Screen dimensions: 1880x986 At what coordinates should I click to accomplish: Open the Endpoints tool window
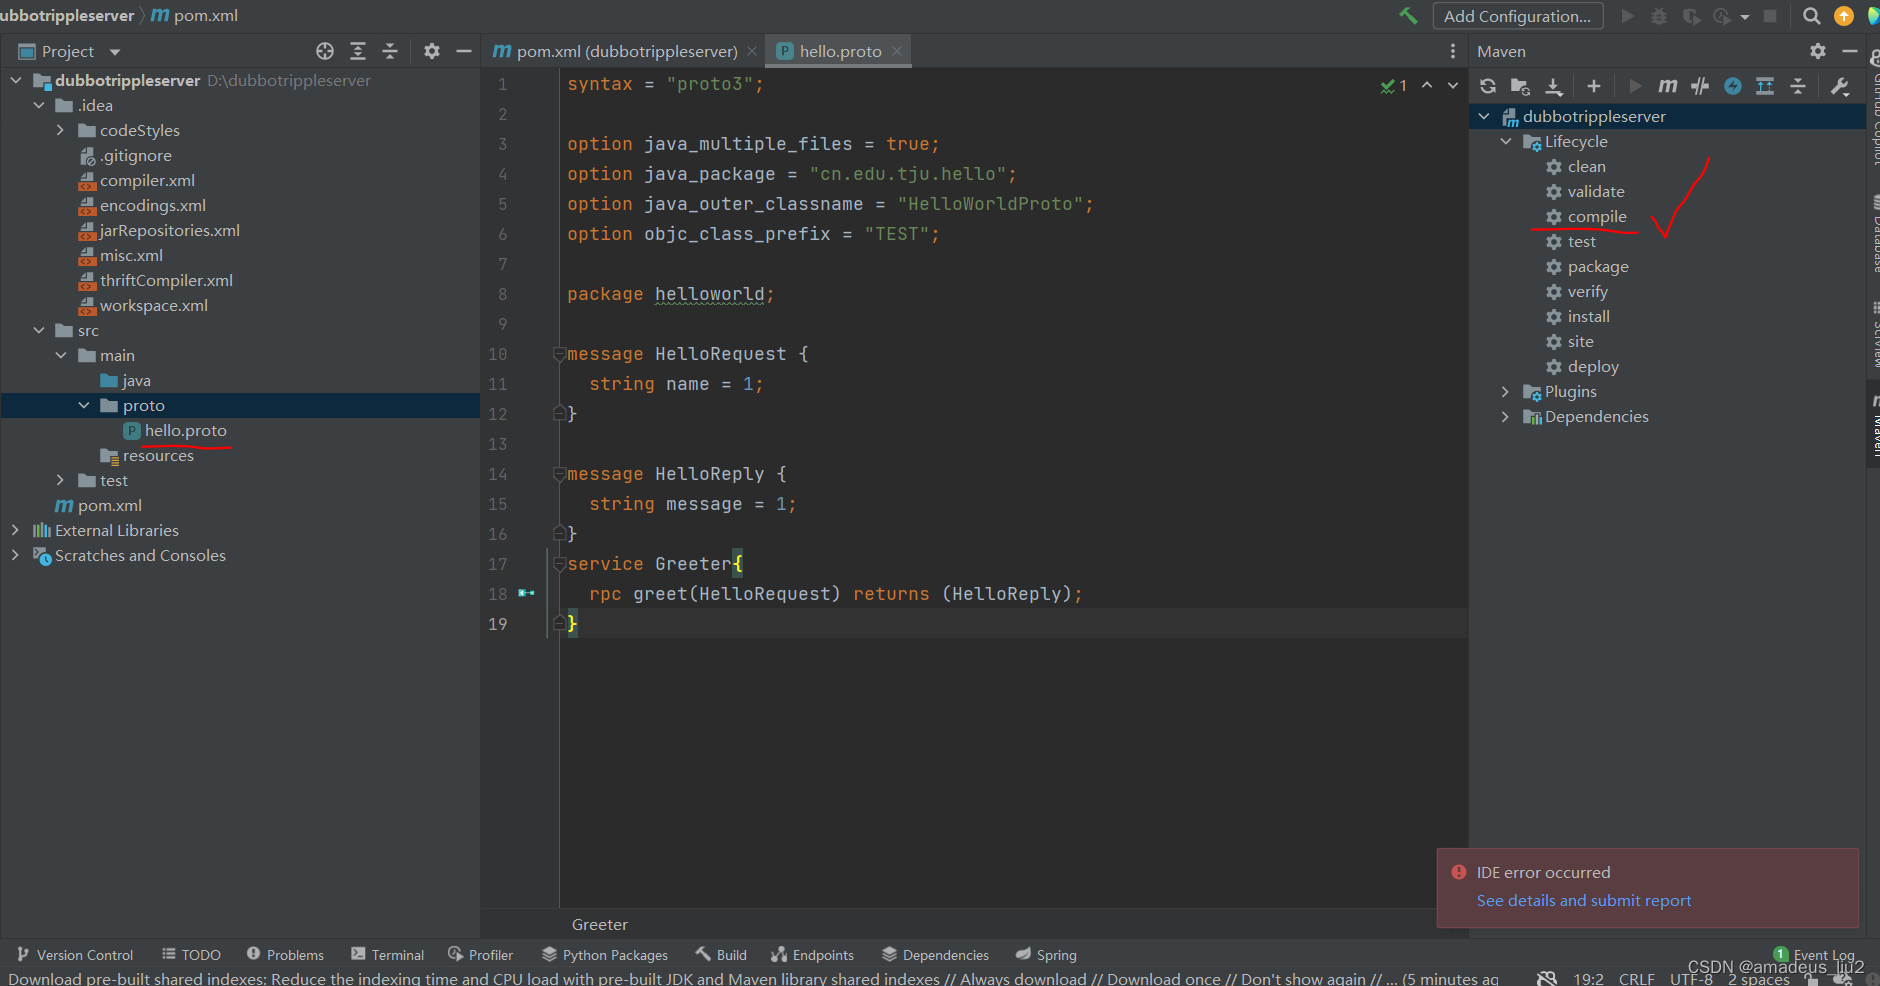click(812, 955)
